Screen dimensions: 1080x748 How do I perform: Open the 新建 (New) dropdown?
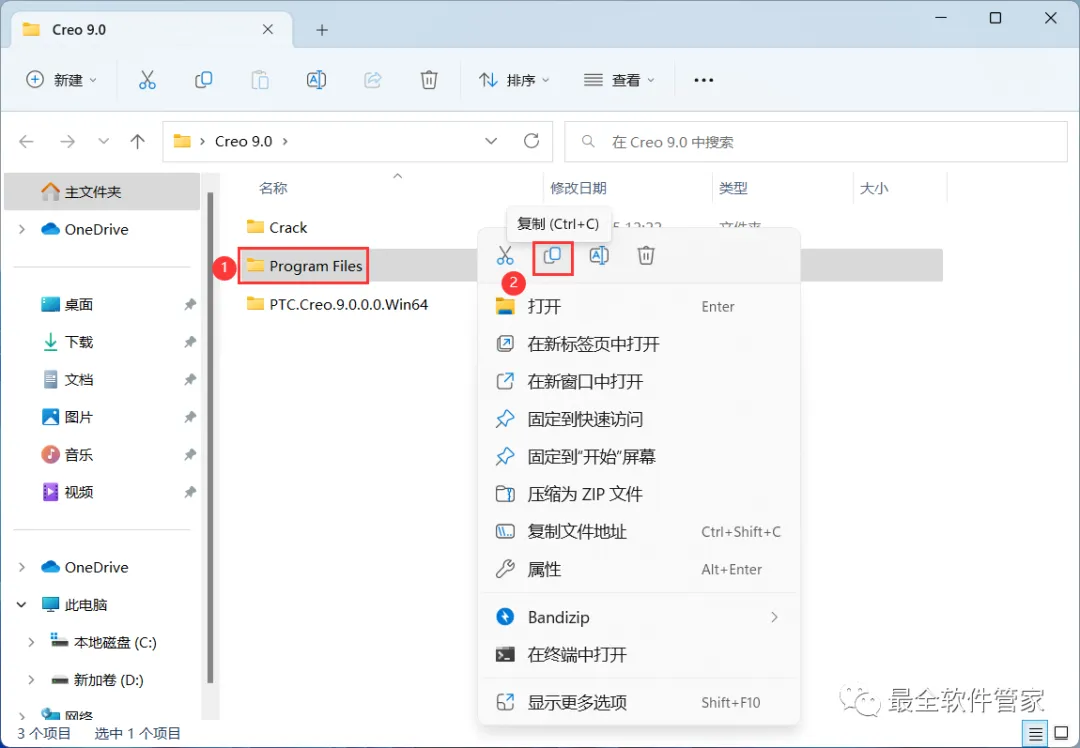coord(61,80)
